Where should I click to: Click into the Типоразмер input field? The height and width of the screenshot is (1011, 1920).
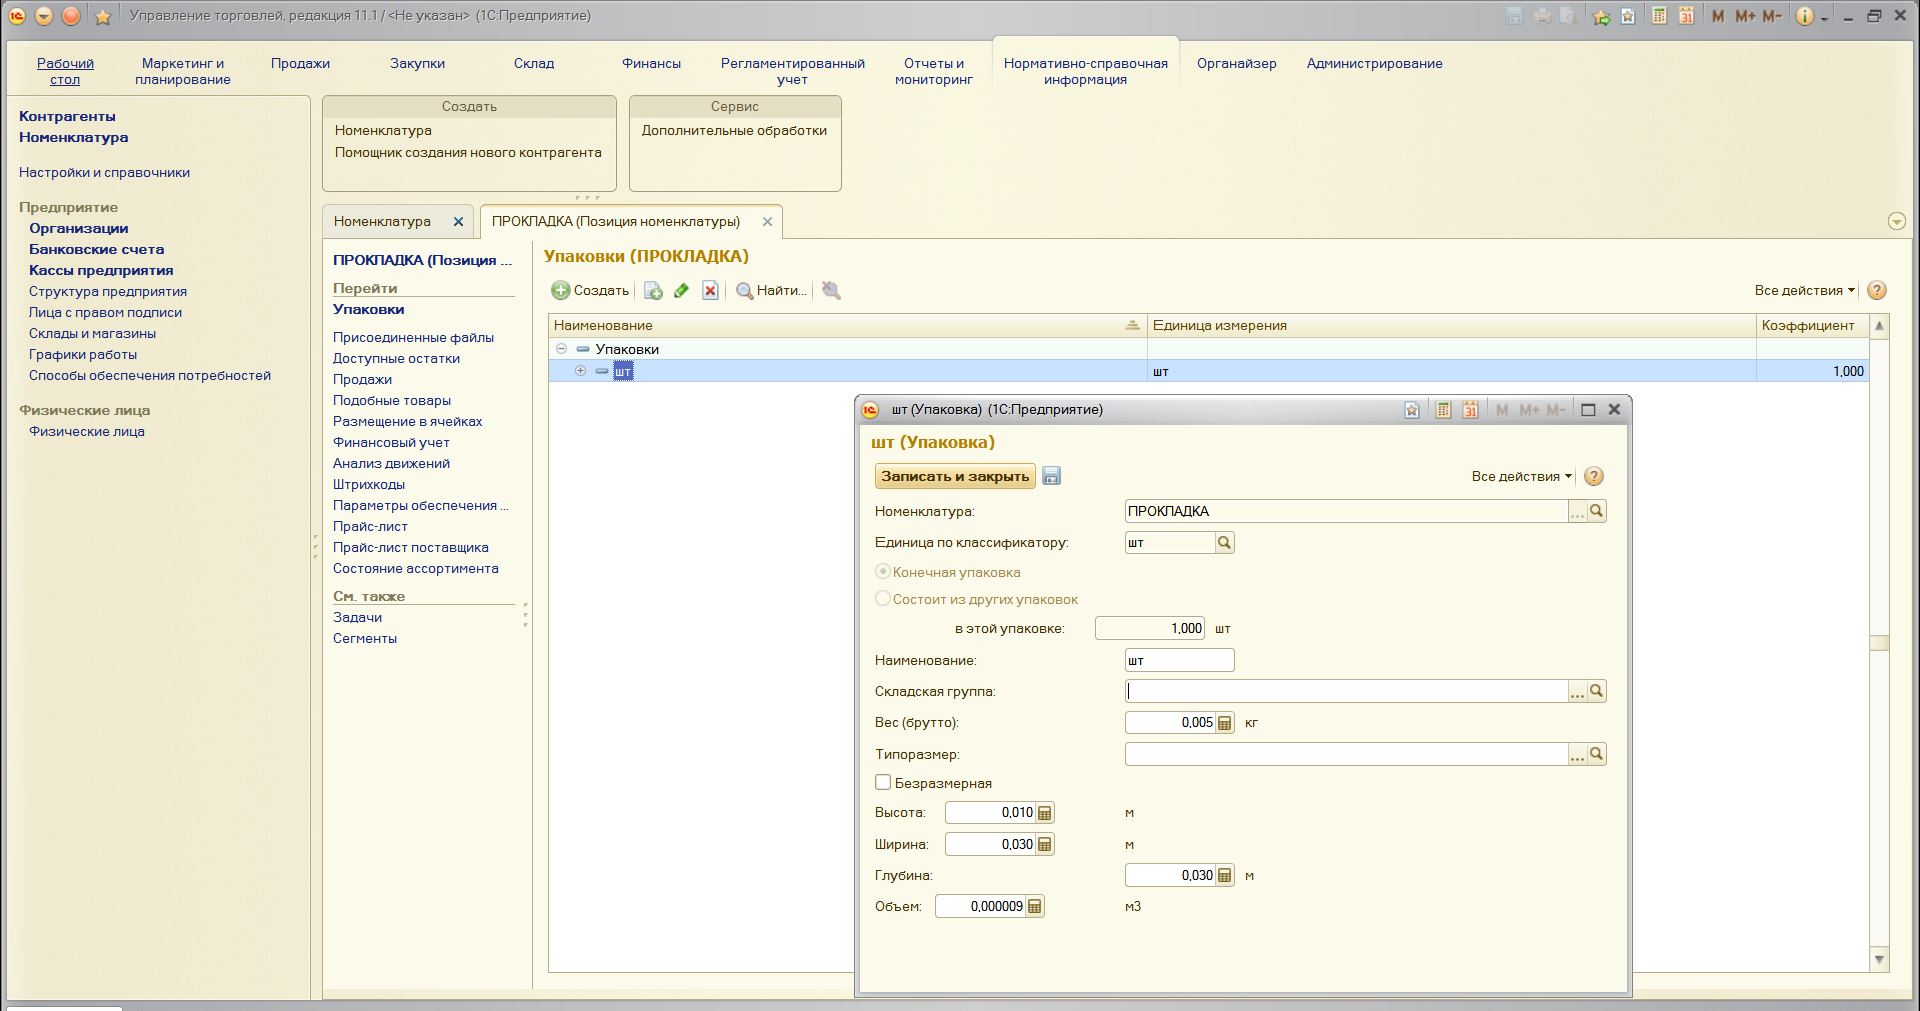coord(1345,754)
